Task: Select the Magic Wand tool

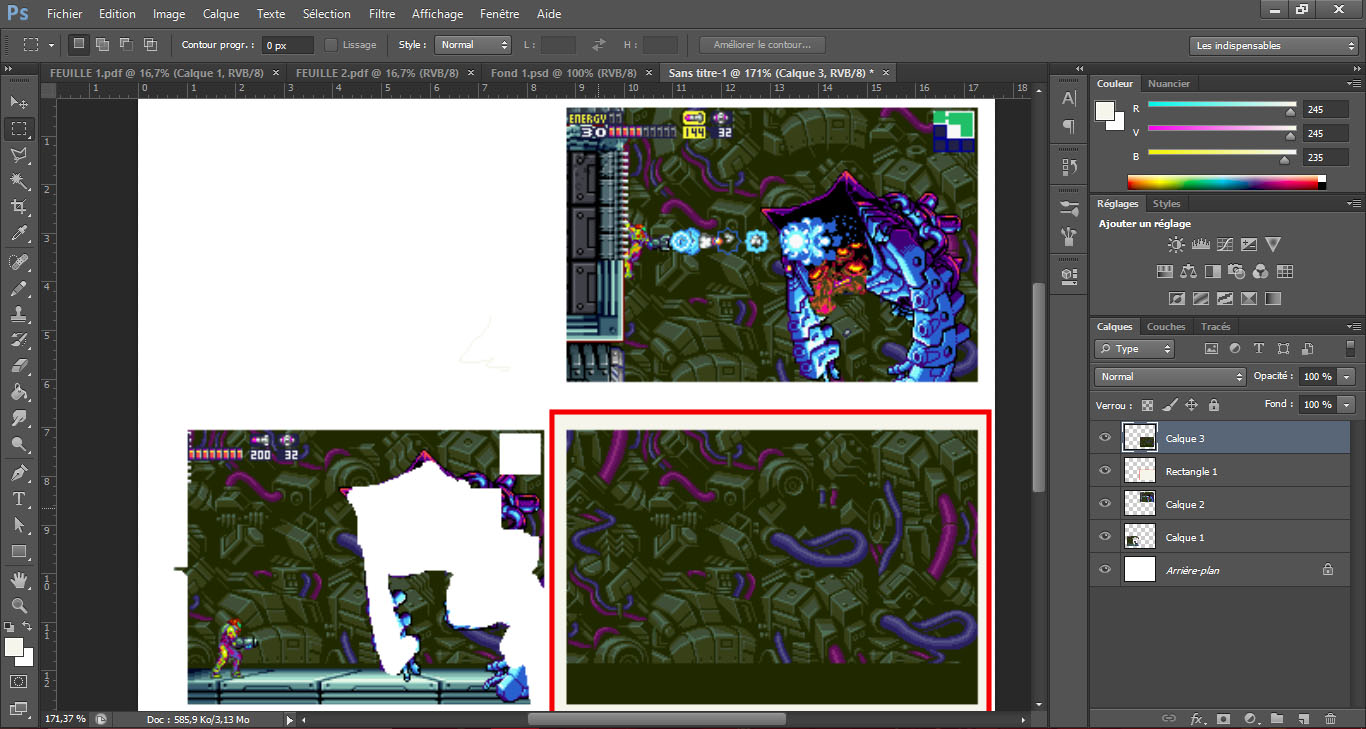Action: coord(19,181)
